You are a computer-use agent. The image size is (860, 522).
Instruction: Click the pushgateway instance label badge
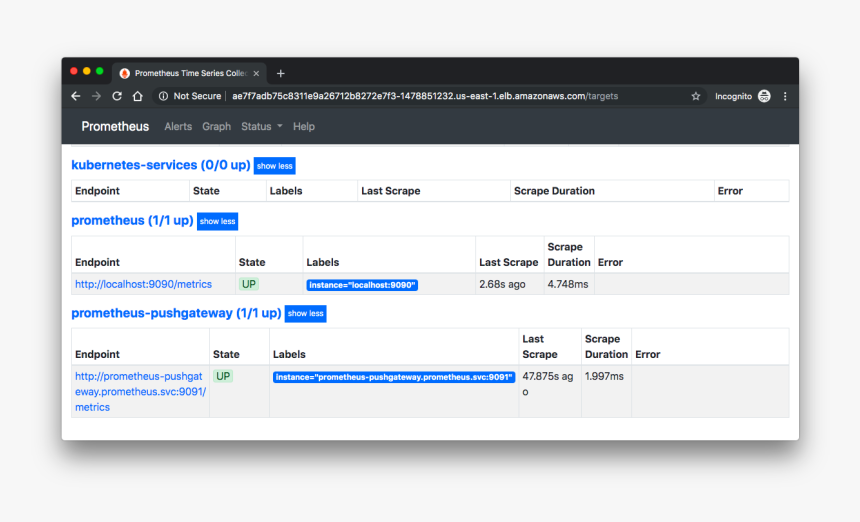click(x=394, y=377)
